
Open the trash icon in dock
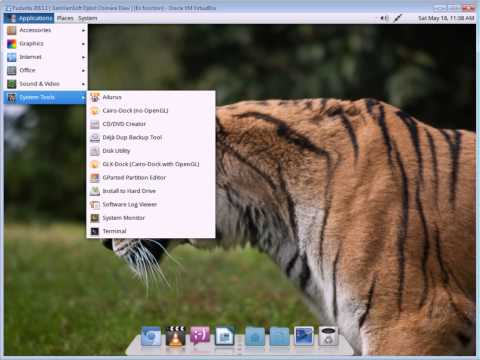tap(328, 336)
